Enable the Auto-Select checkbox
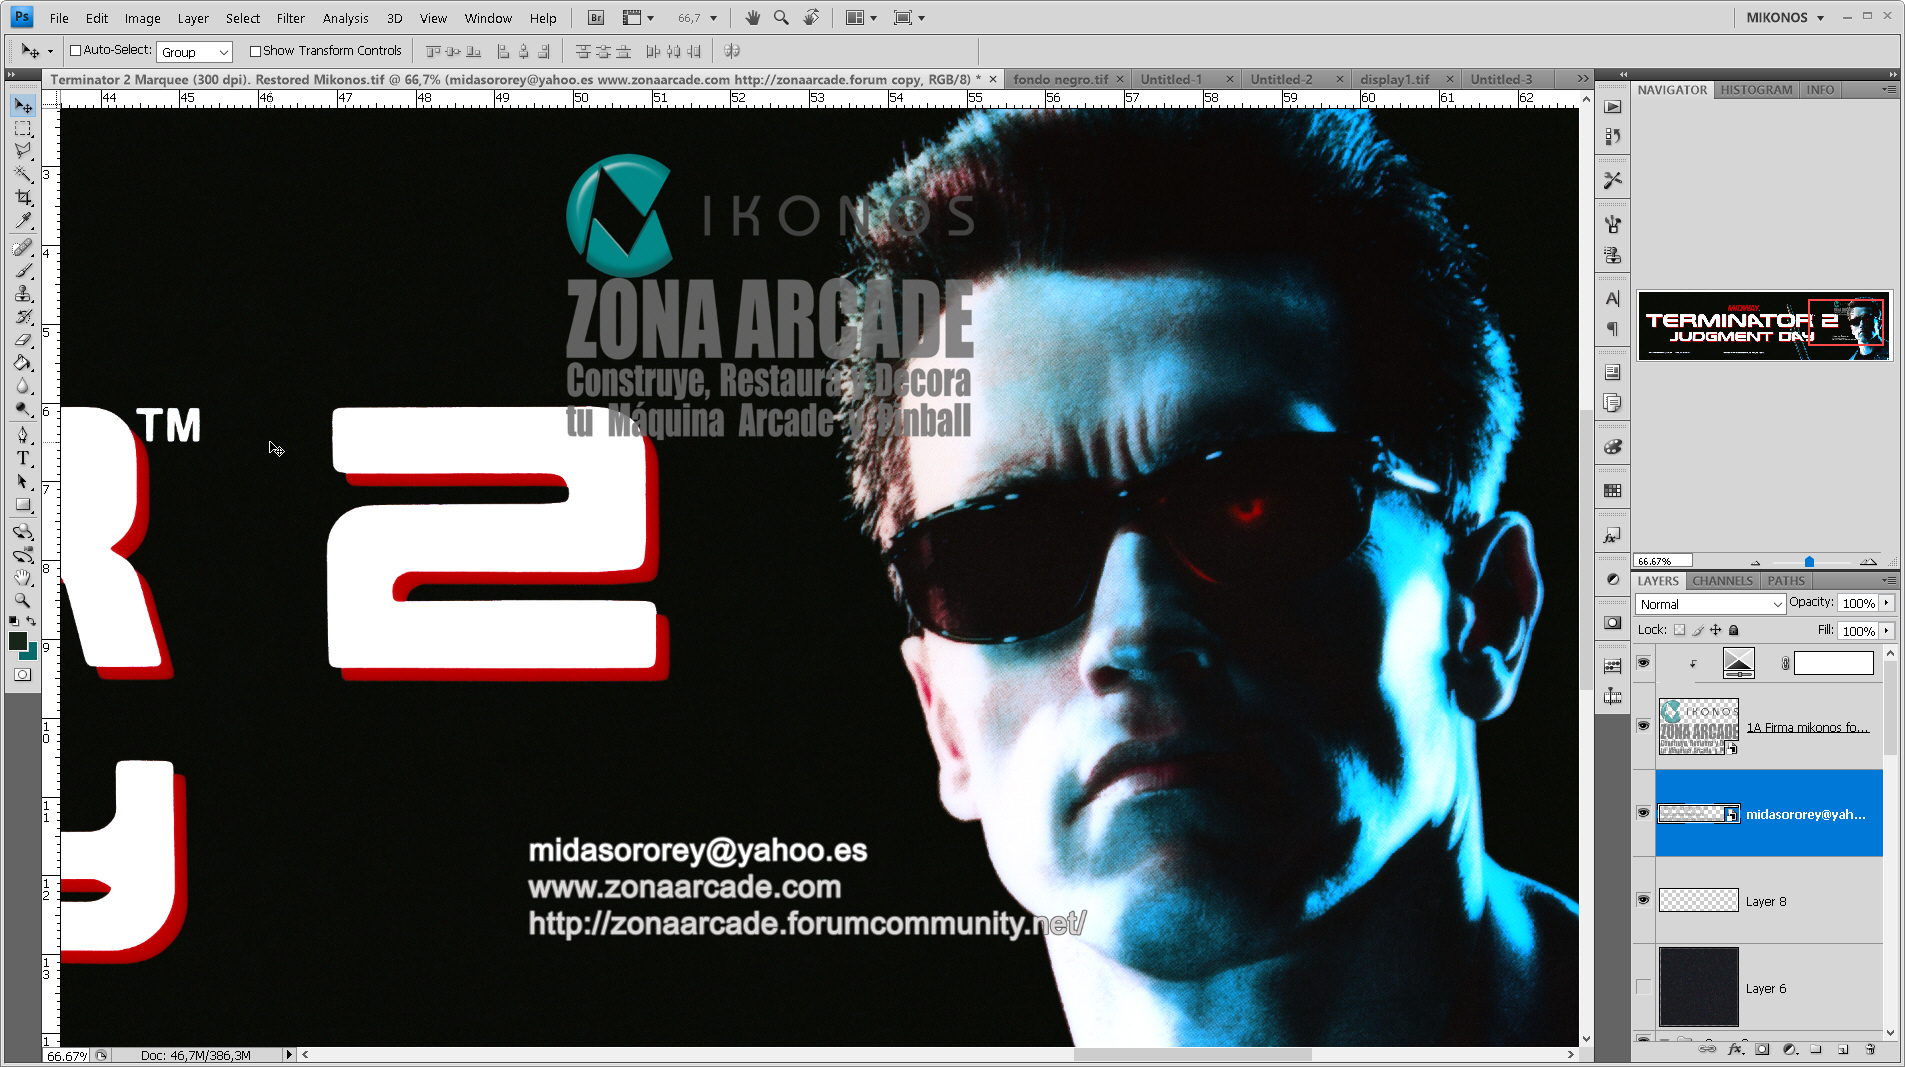This screenshot has height=1067, width=1905. click(75, 50)
